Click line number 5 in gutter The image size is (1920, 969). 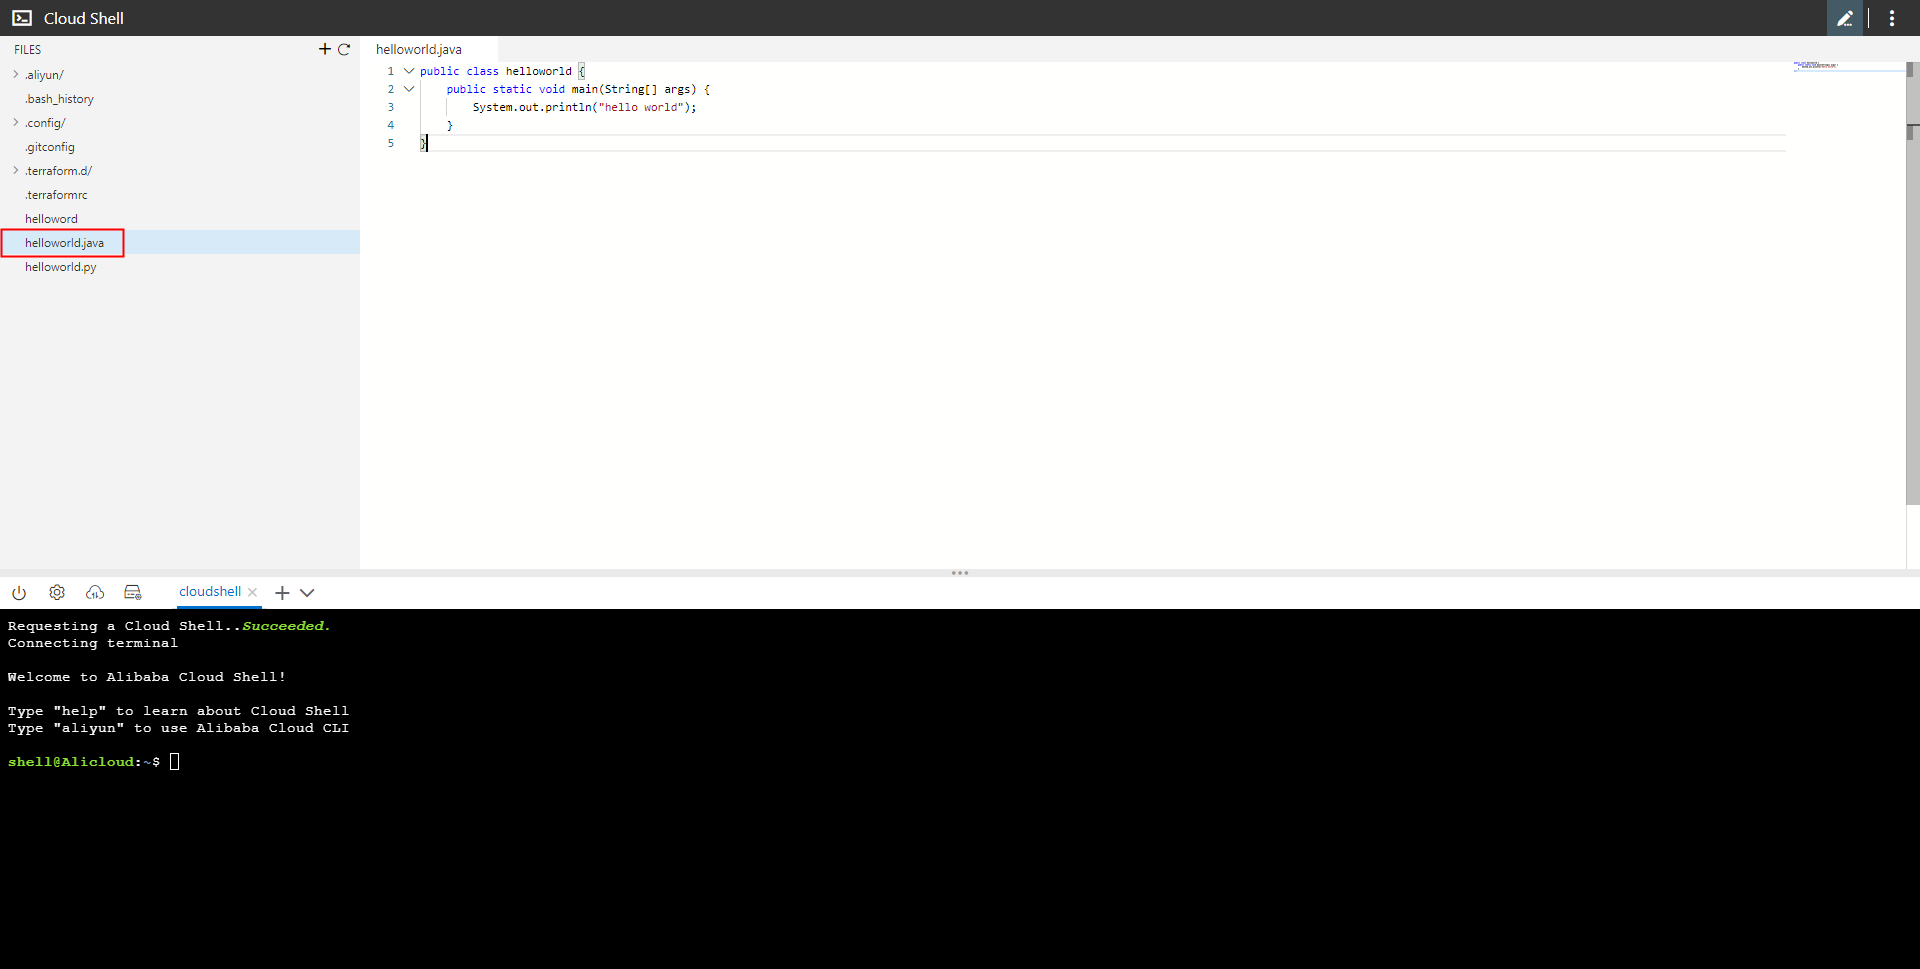point(391,143)
